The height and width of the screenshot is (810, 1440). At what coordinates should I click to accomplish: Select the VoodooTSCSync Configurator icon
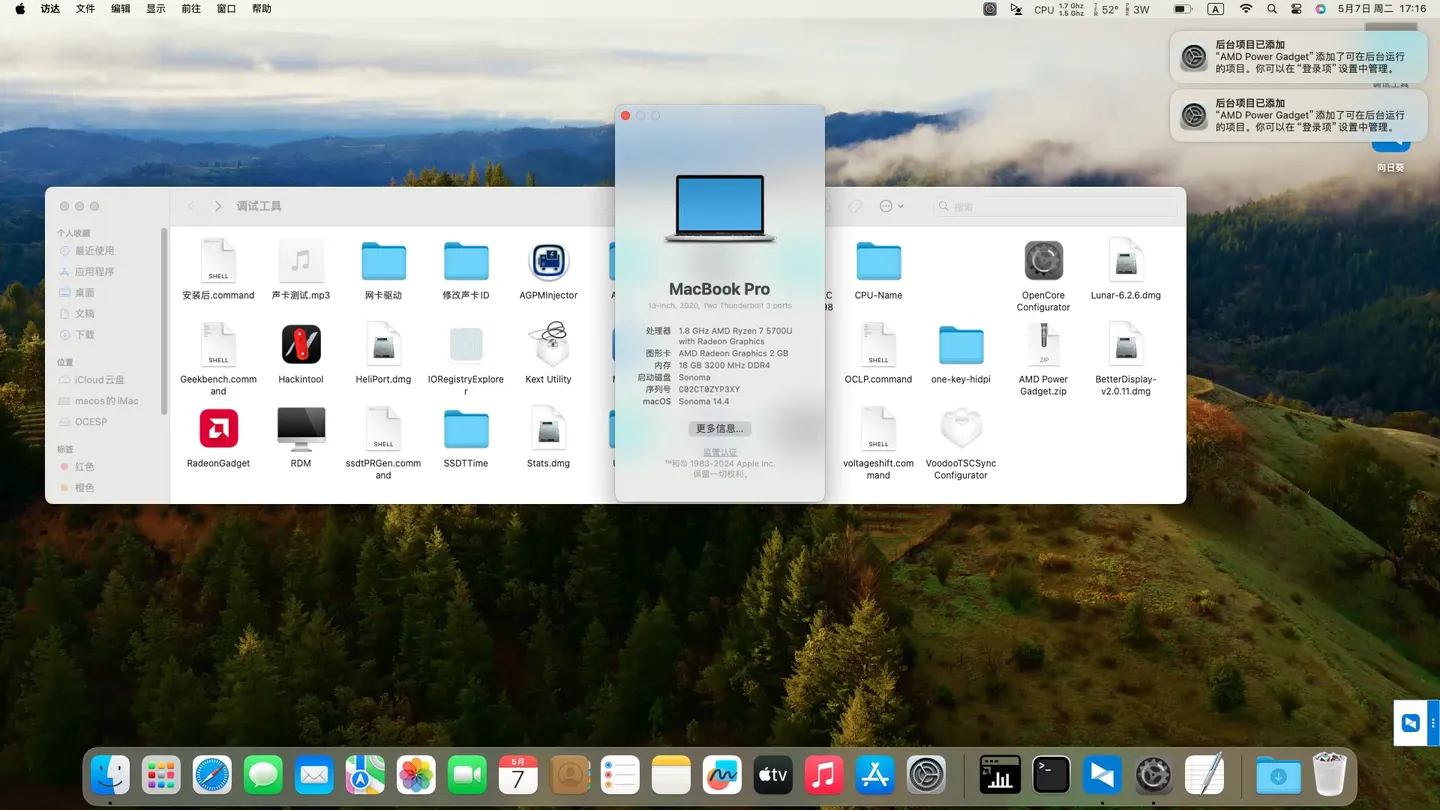960,430
